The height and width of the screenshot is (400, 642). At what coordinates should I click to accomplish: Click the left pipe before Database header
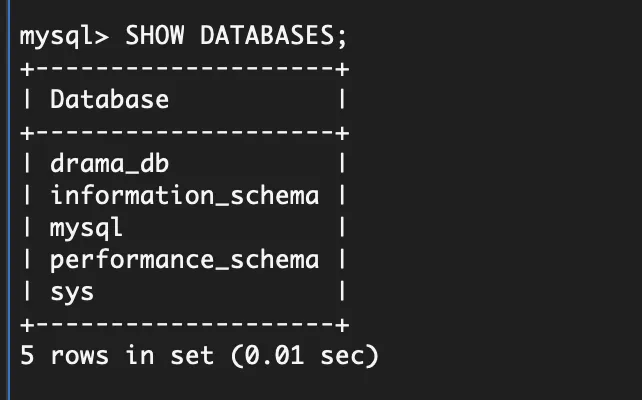[x=26, y=99]
